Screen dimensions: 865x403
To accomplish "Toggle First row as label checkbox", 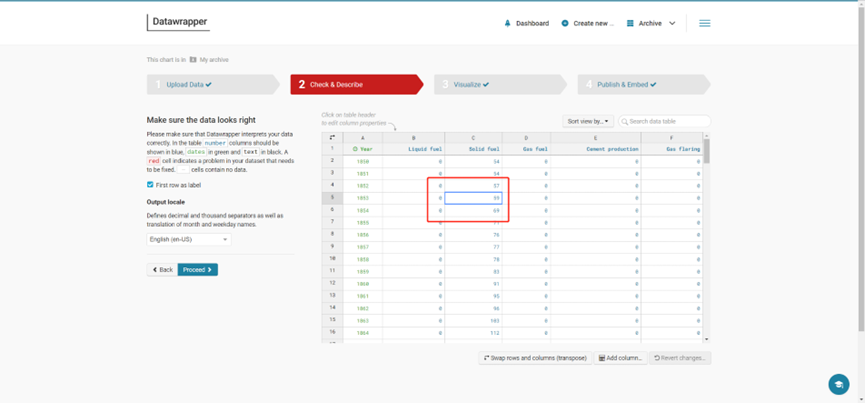I will [150, 185].
